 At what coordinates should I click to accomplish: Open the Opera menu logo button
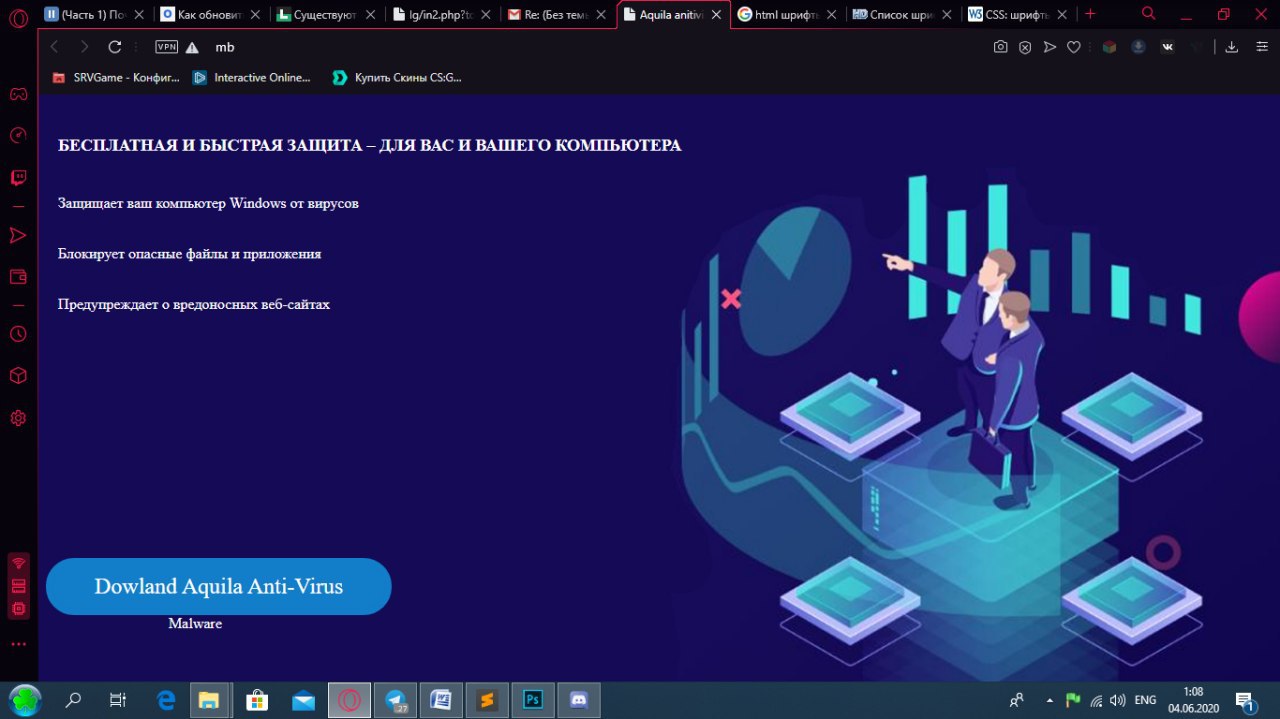coord(18,18)
